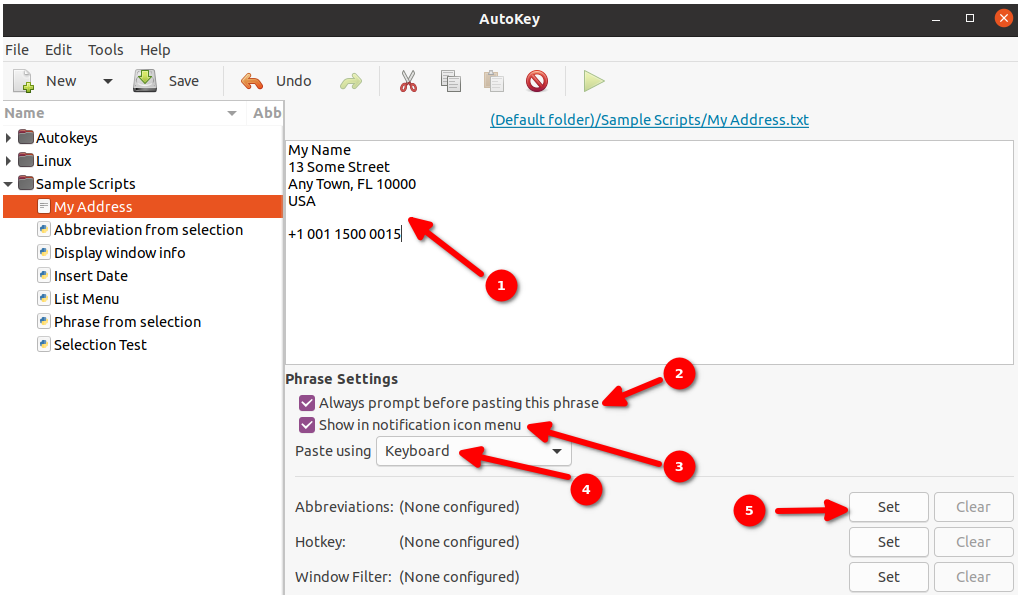Screen dimensions: 1022x600
Task: Select the Sample Scripts folder row
Action: point(143,184)
